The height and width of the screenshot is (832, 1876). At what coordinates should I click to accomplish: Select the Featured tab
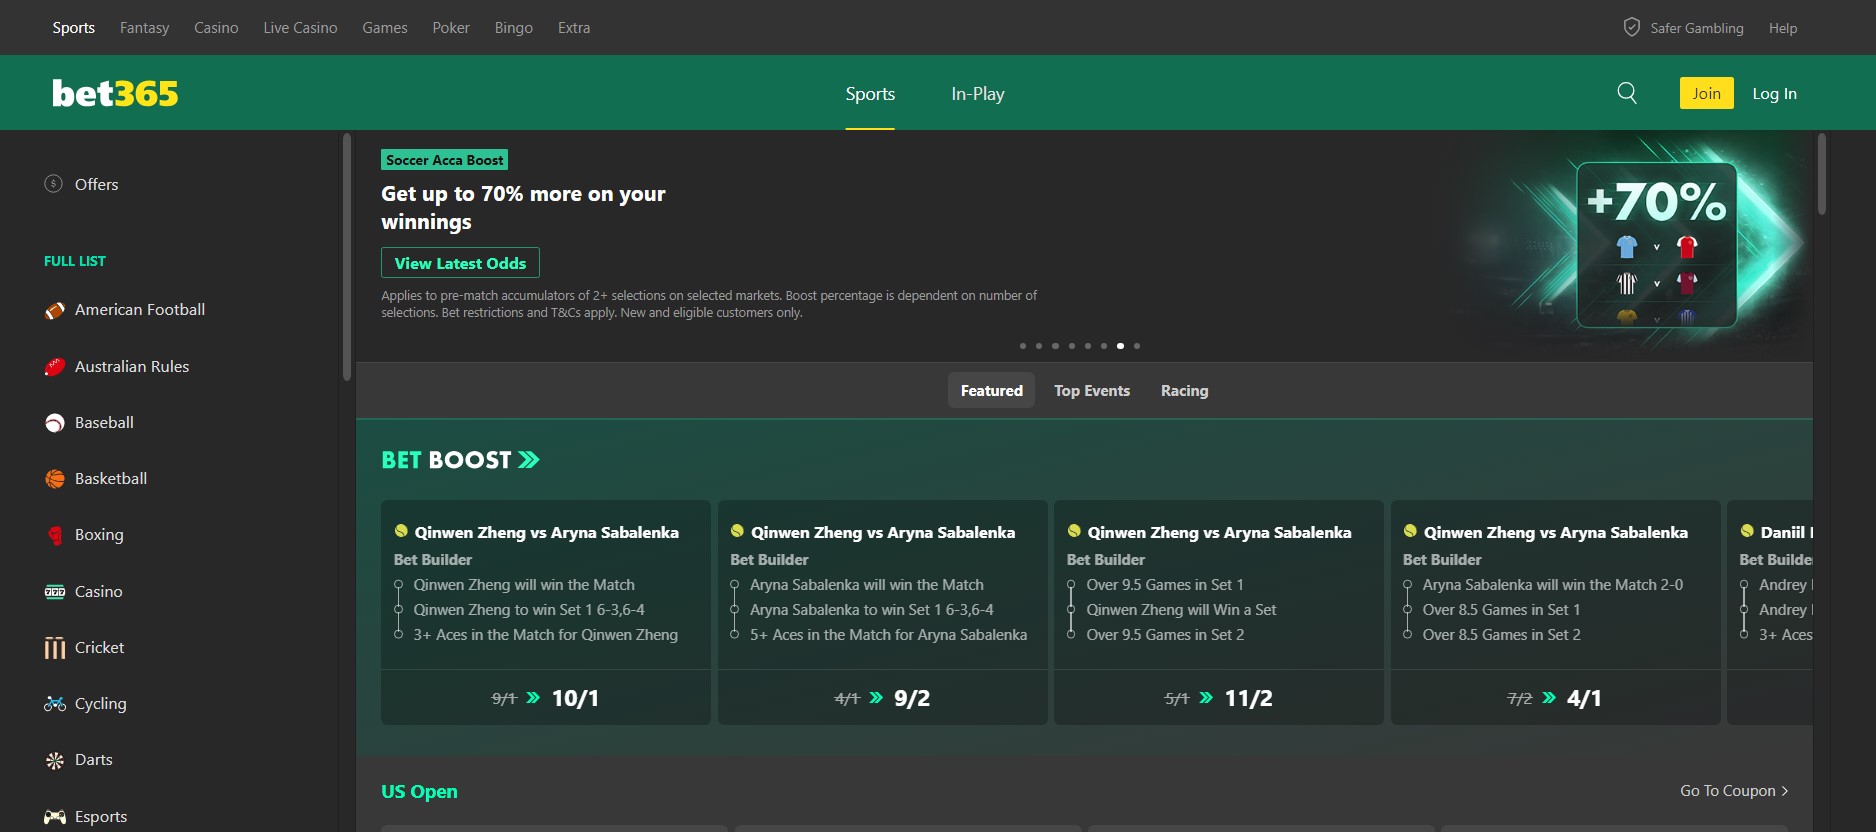(992, 391)
